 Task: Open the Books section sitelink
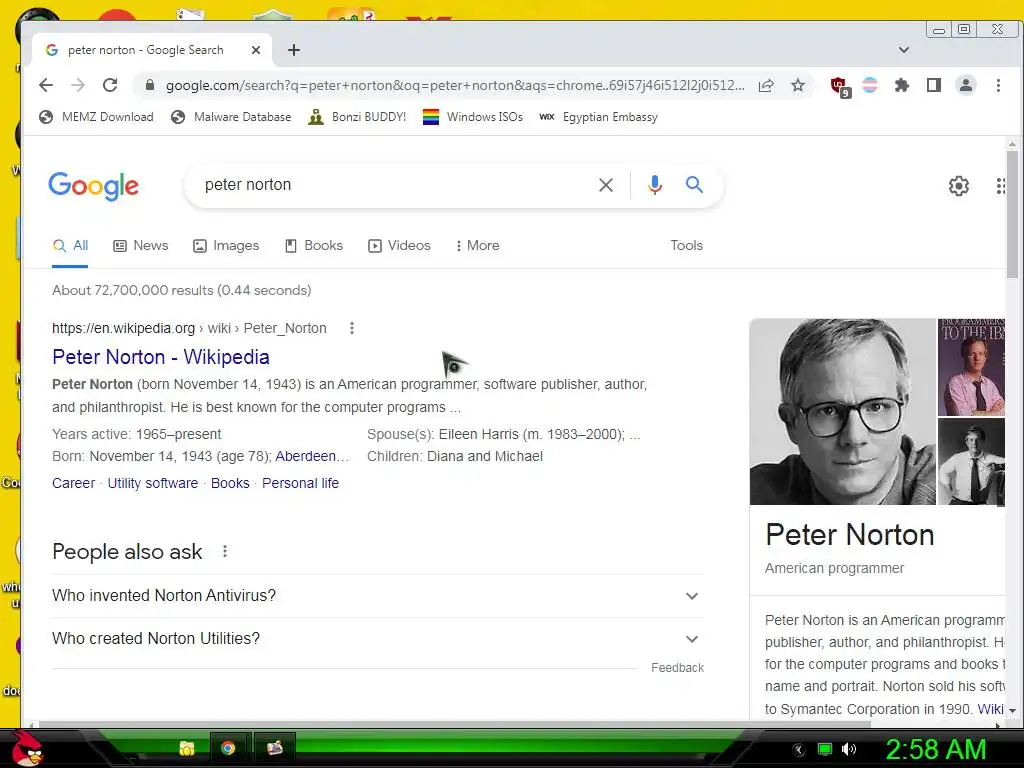[x=230, y=483]
